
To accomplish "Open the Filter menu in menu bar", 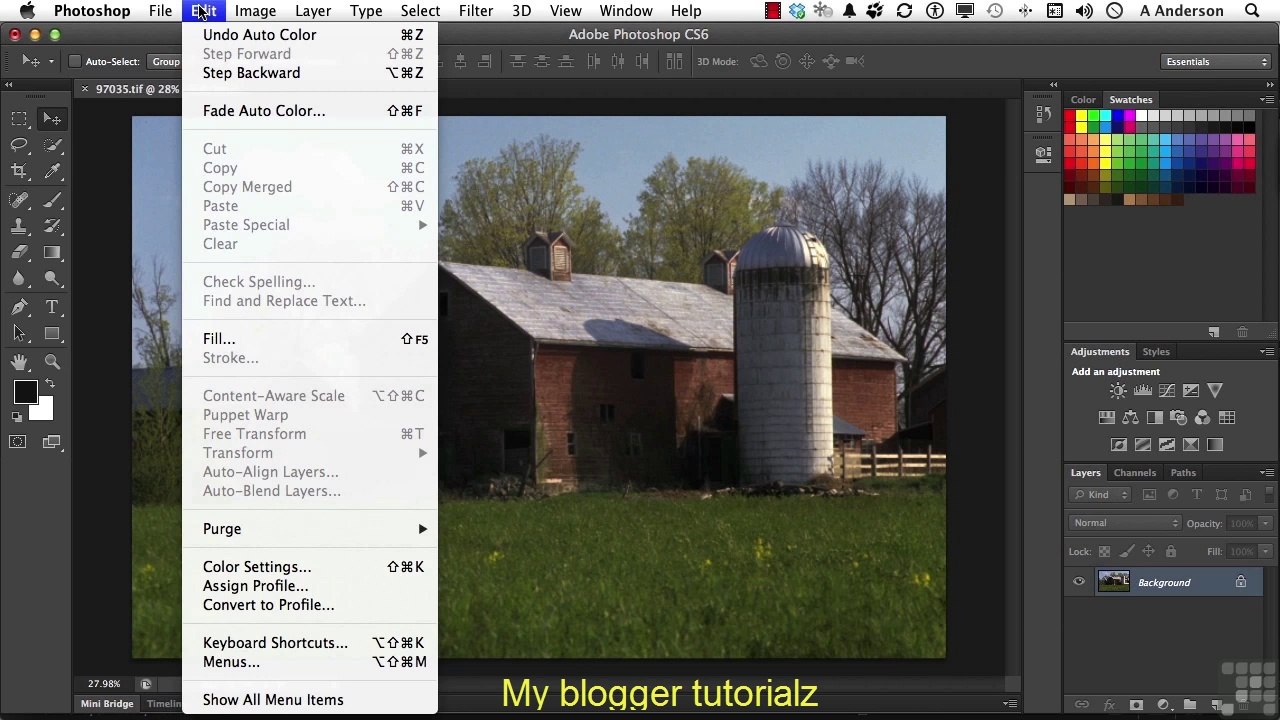I will [x=476, y=11].
